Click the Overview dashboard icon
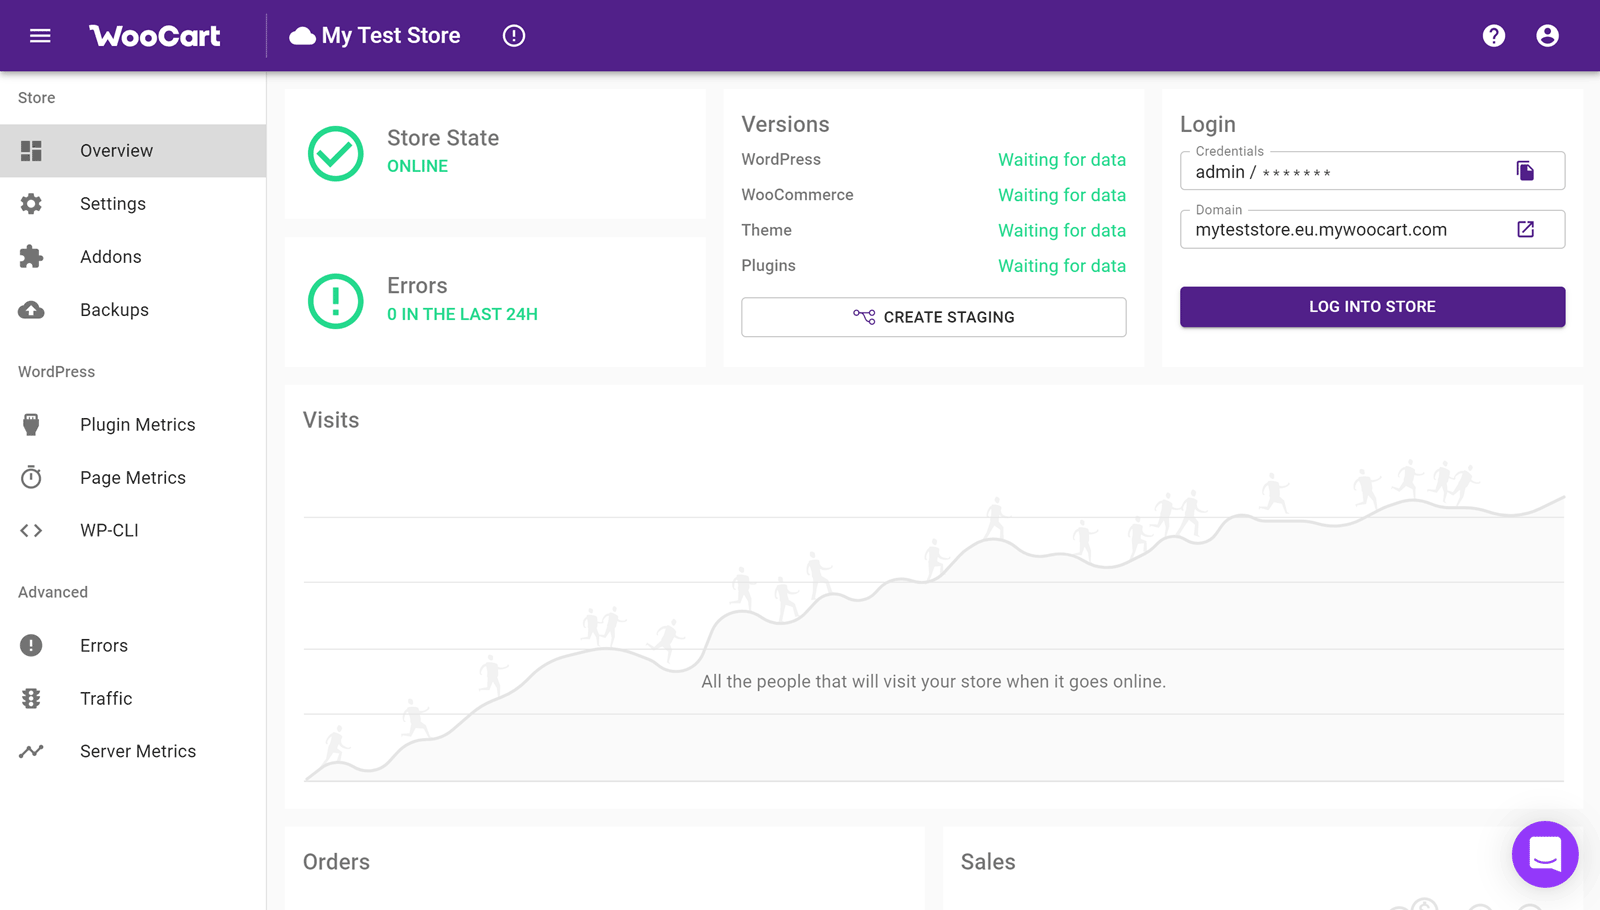Image resolution: width=1600 pixels, height=910 pixels. pyautogui.click(x=32, y=151)
